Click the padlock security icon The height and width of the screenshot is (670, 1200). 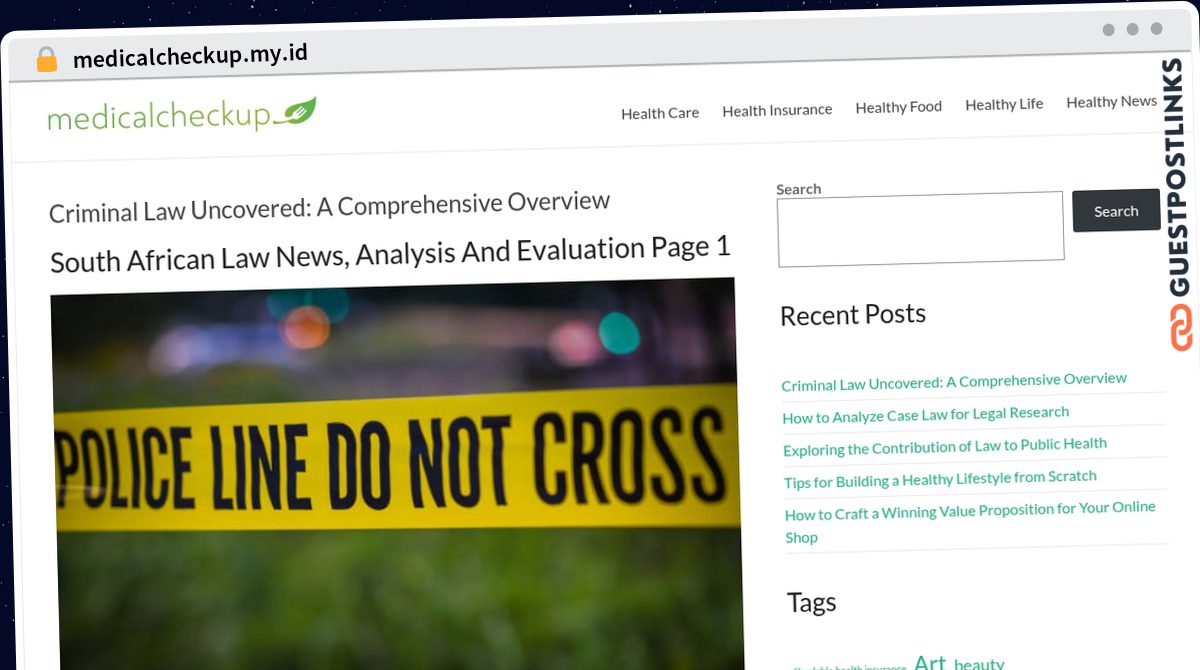point(46,60)
